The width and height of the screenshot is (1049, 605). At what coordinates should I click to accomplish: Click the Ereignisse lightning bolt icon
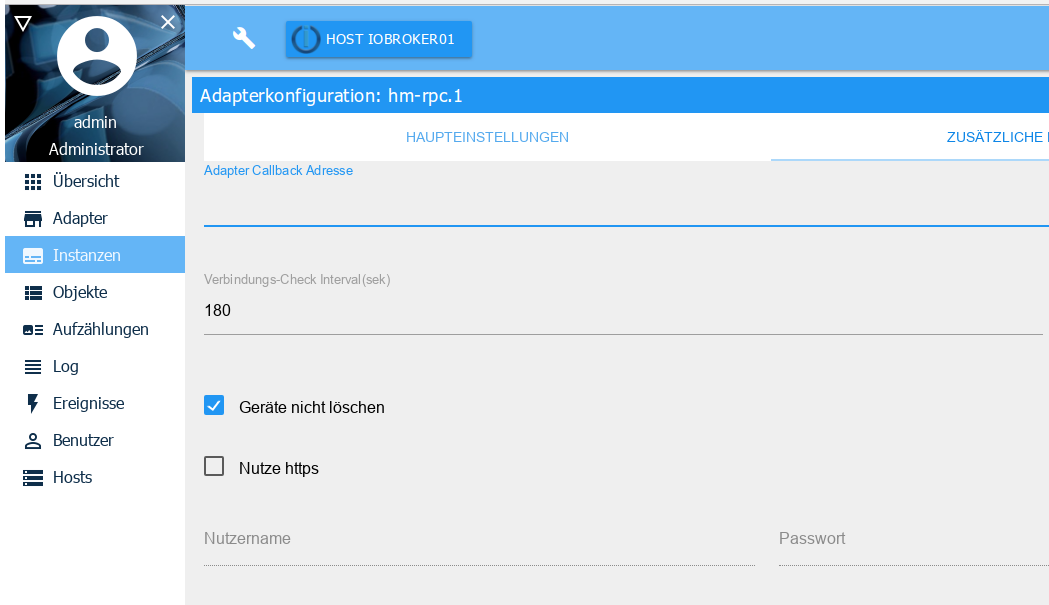click(33, 404)
